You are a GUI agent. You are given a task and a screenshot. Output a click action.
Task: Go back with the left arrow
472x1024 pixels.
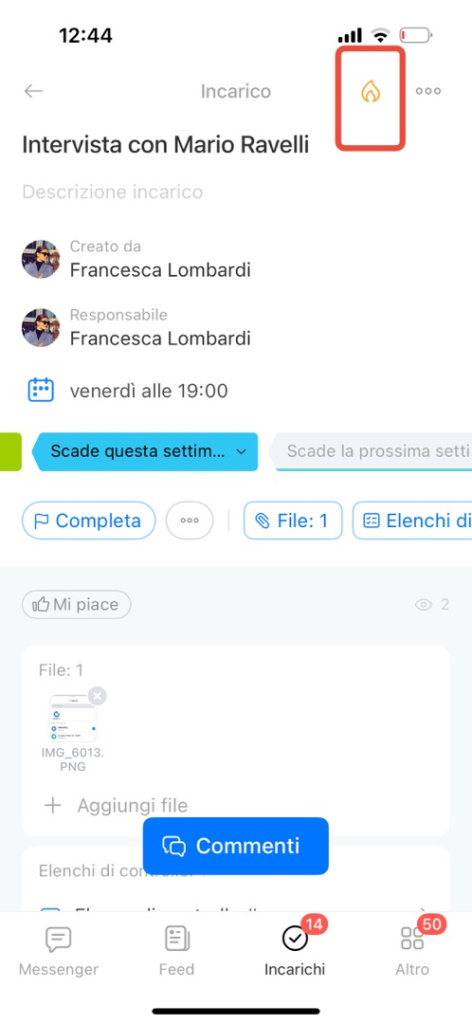click(33, 91)
